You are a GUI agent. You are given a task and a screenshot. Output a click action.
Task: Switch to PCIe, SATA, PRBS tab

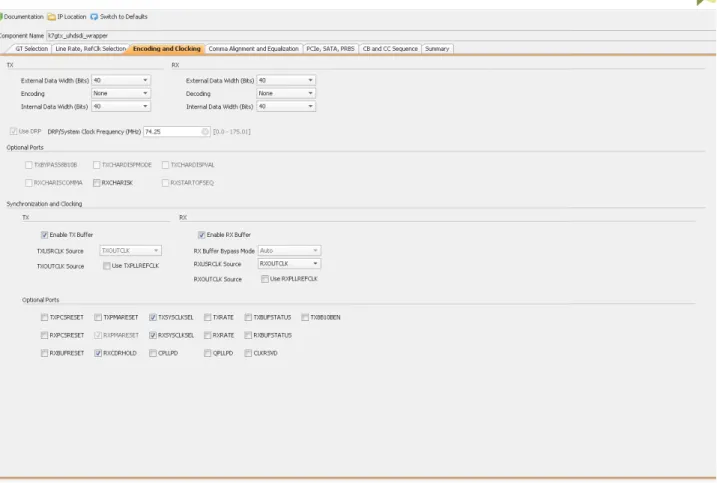tap(330, 49)
